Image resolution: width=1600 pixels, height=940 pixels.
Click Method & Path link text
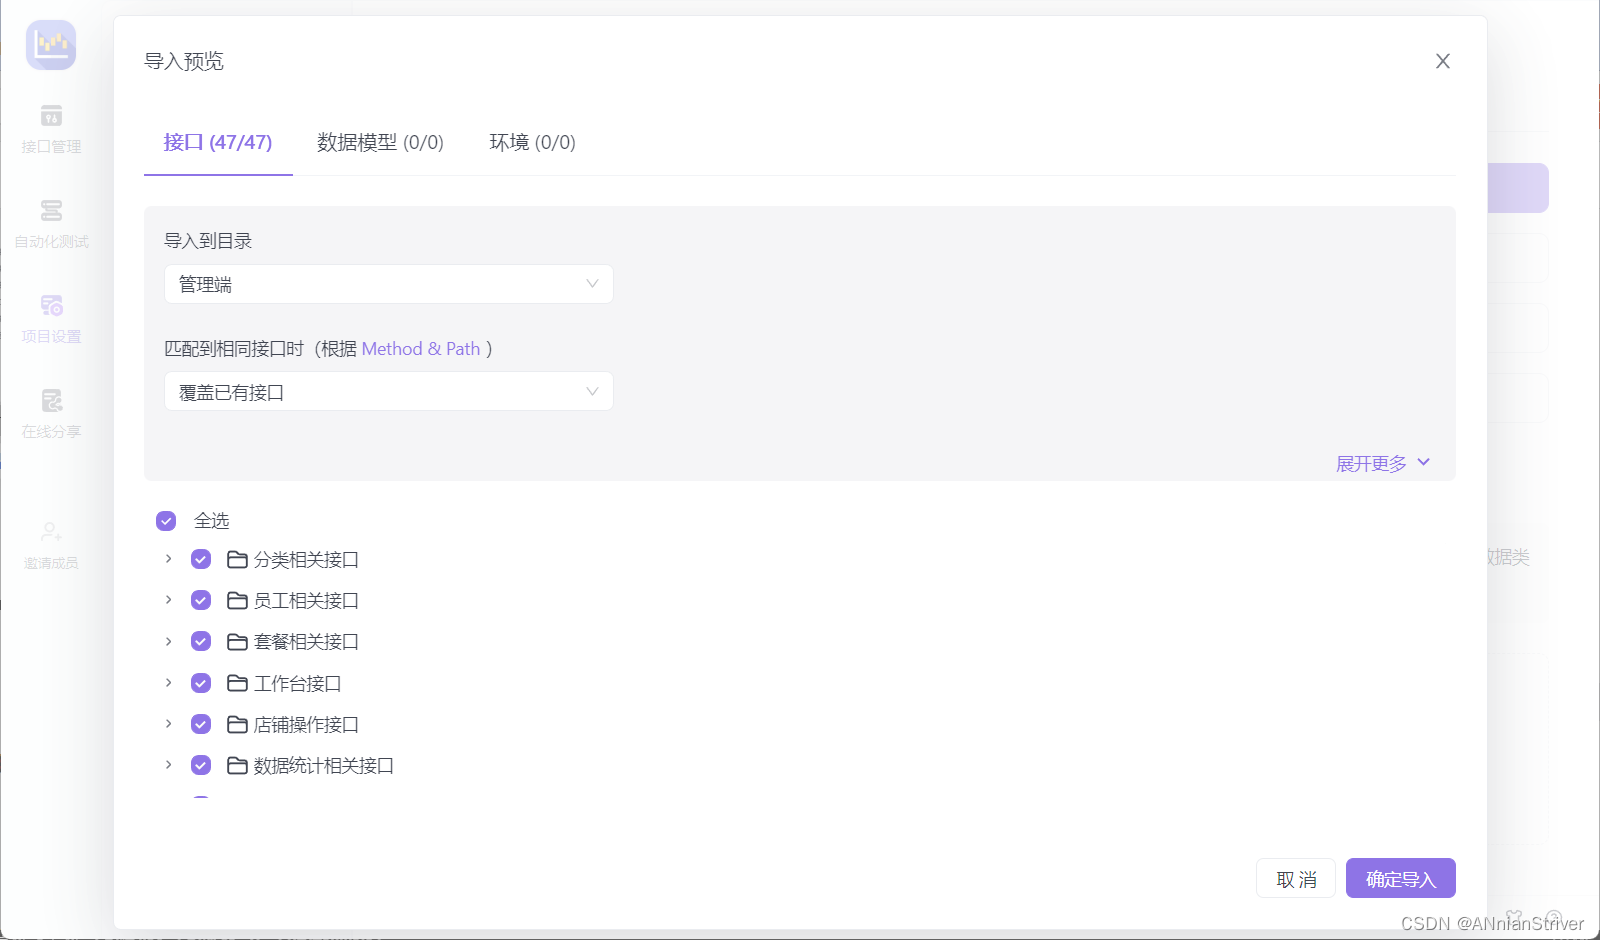[421, 349]
